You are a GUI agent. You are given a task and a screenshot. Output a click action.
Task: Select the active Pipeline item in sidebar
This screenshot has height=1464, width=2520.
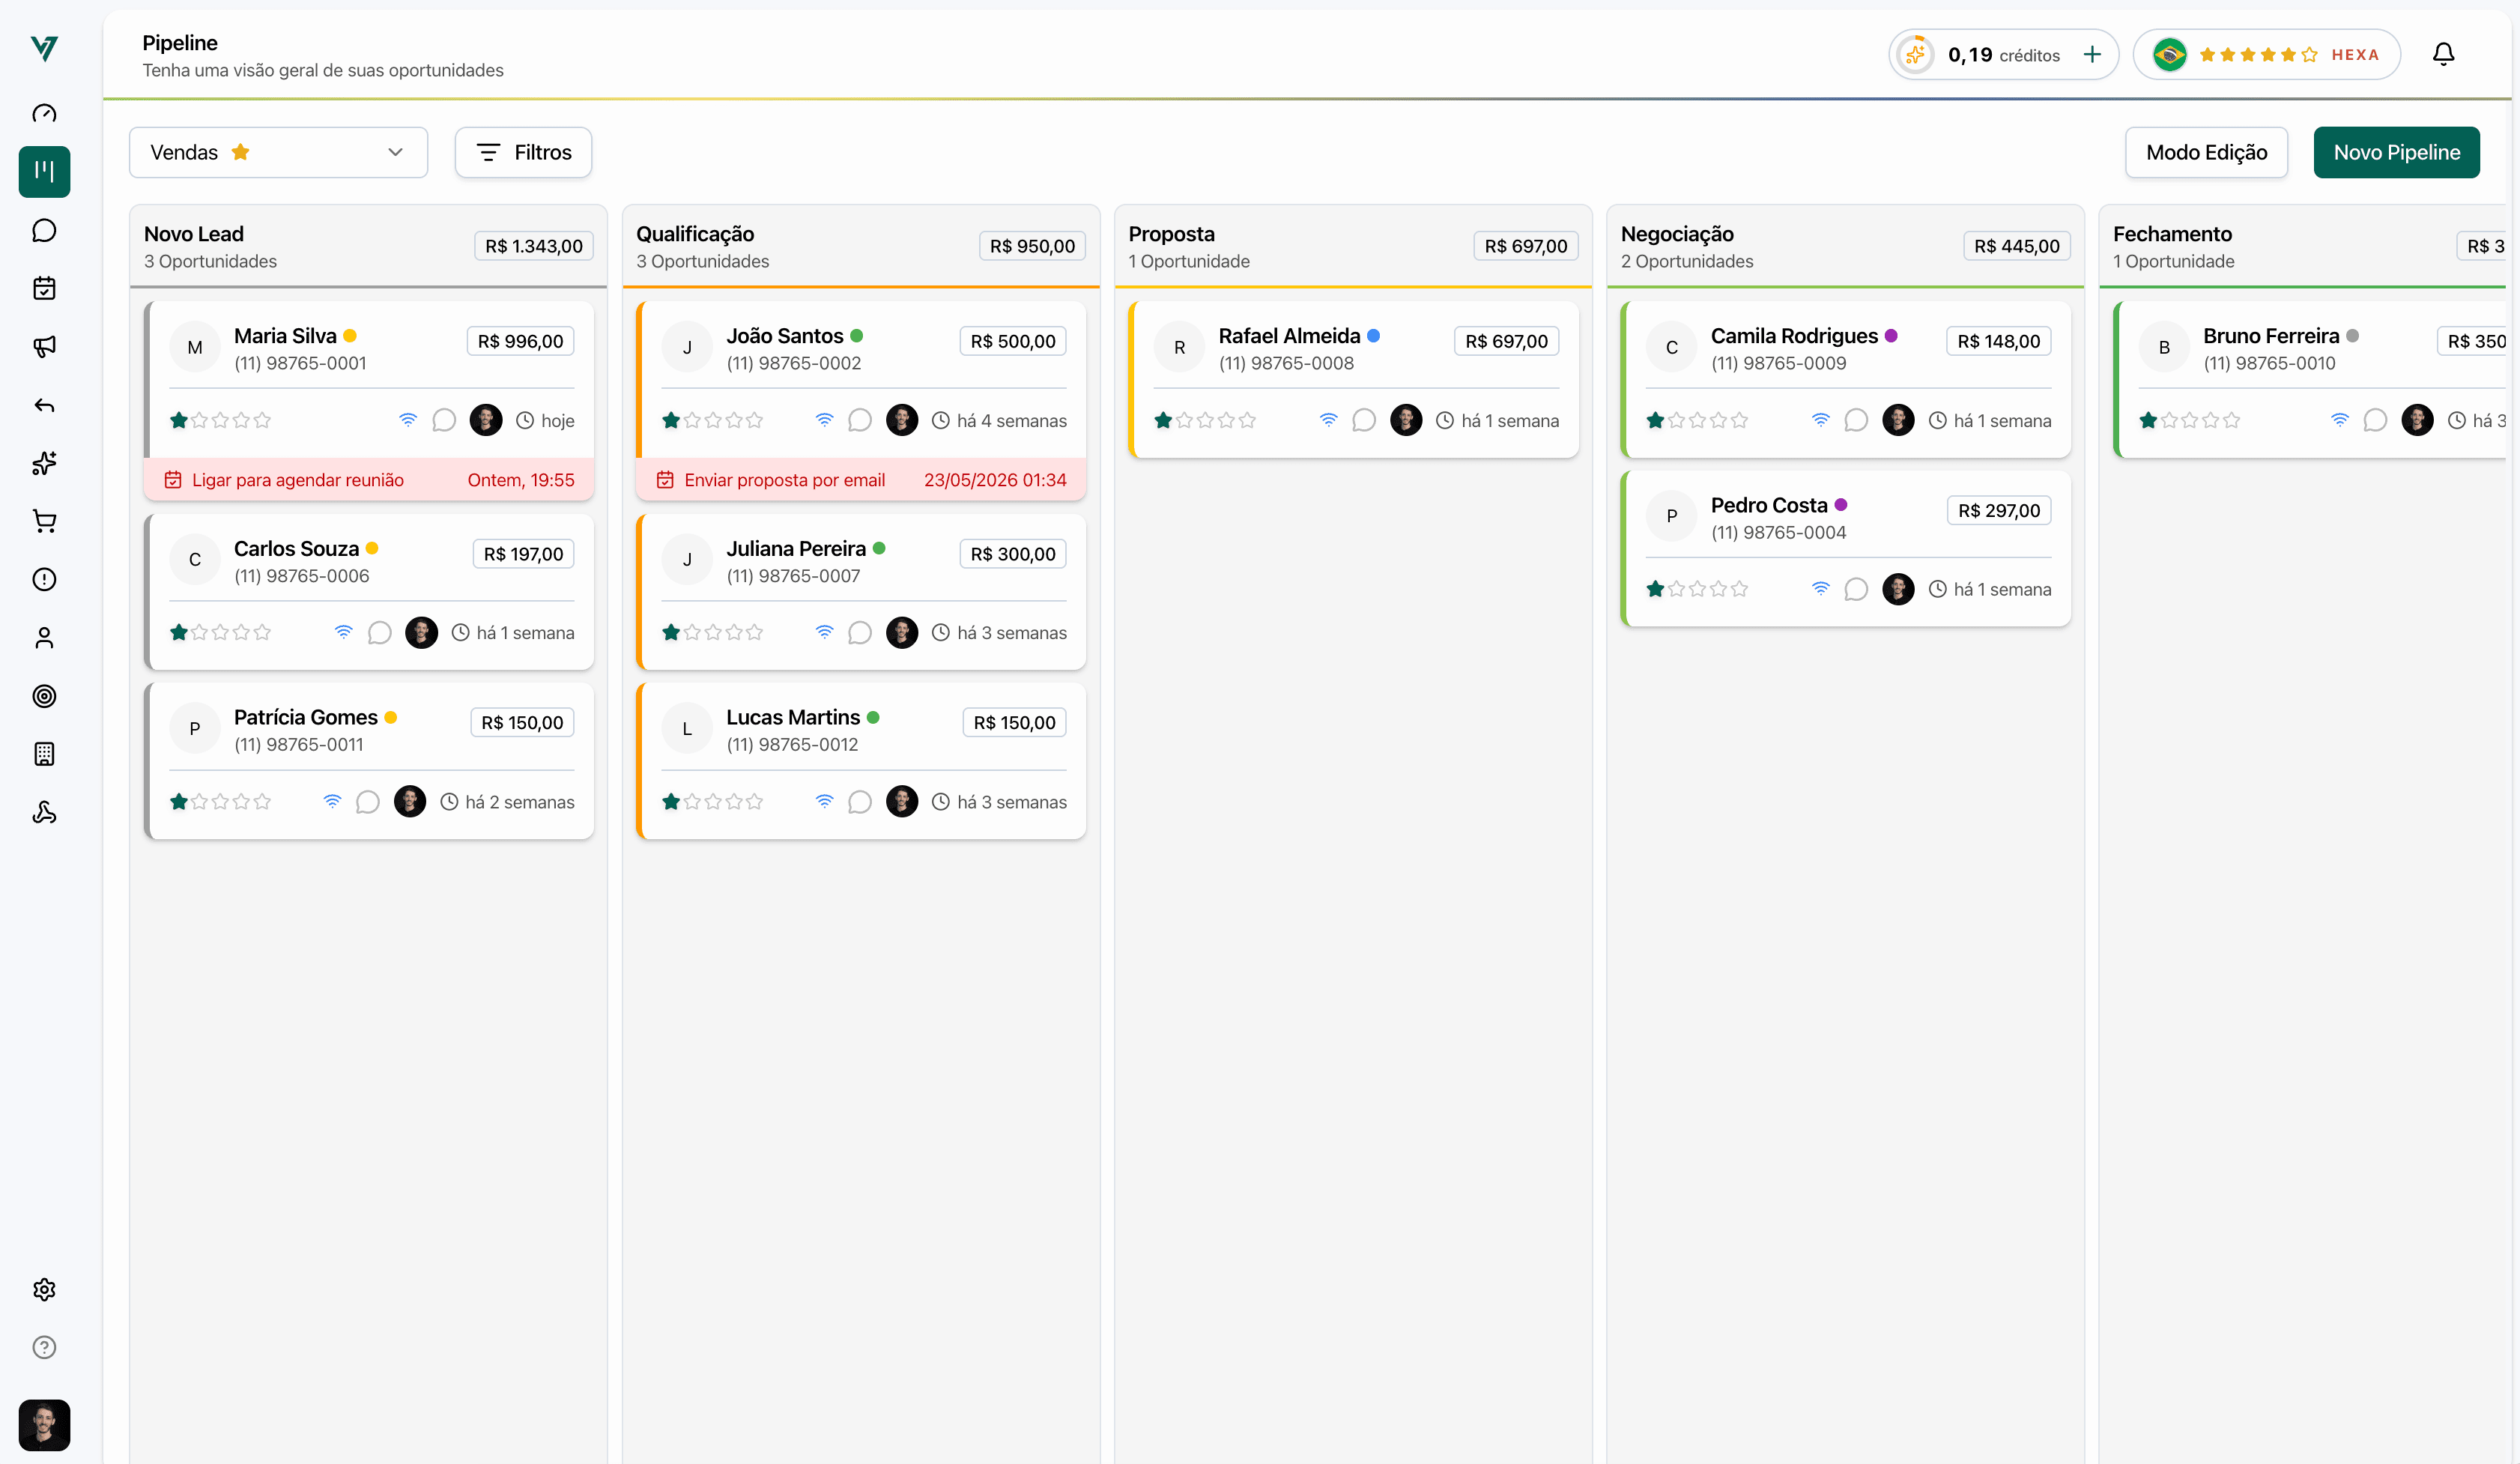[44, 171]
